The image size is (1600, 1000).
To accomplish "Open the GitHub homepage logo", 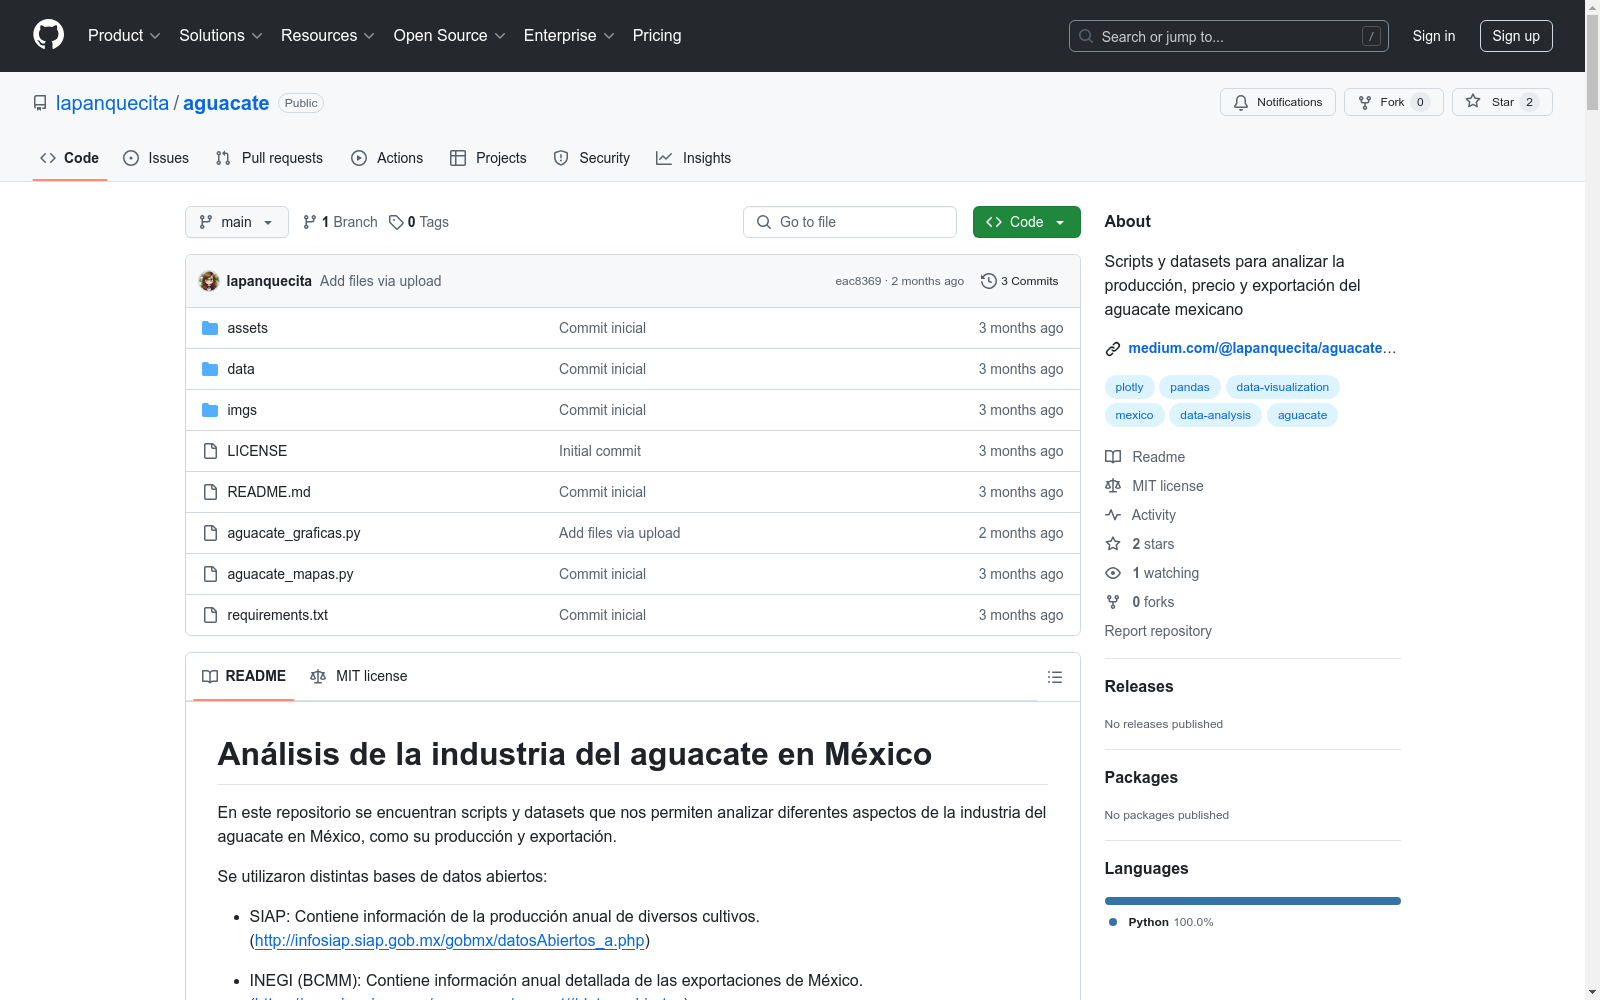I will pos(48,35).
